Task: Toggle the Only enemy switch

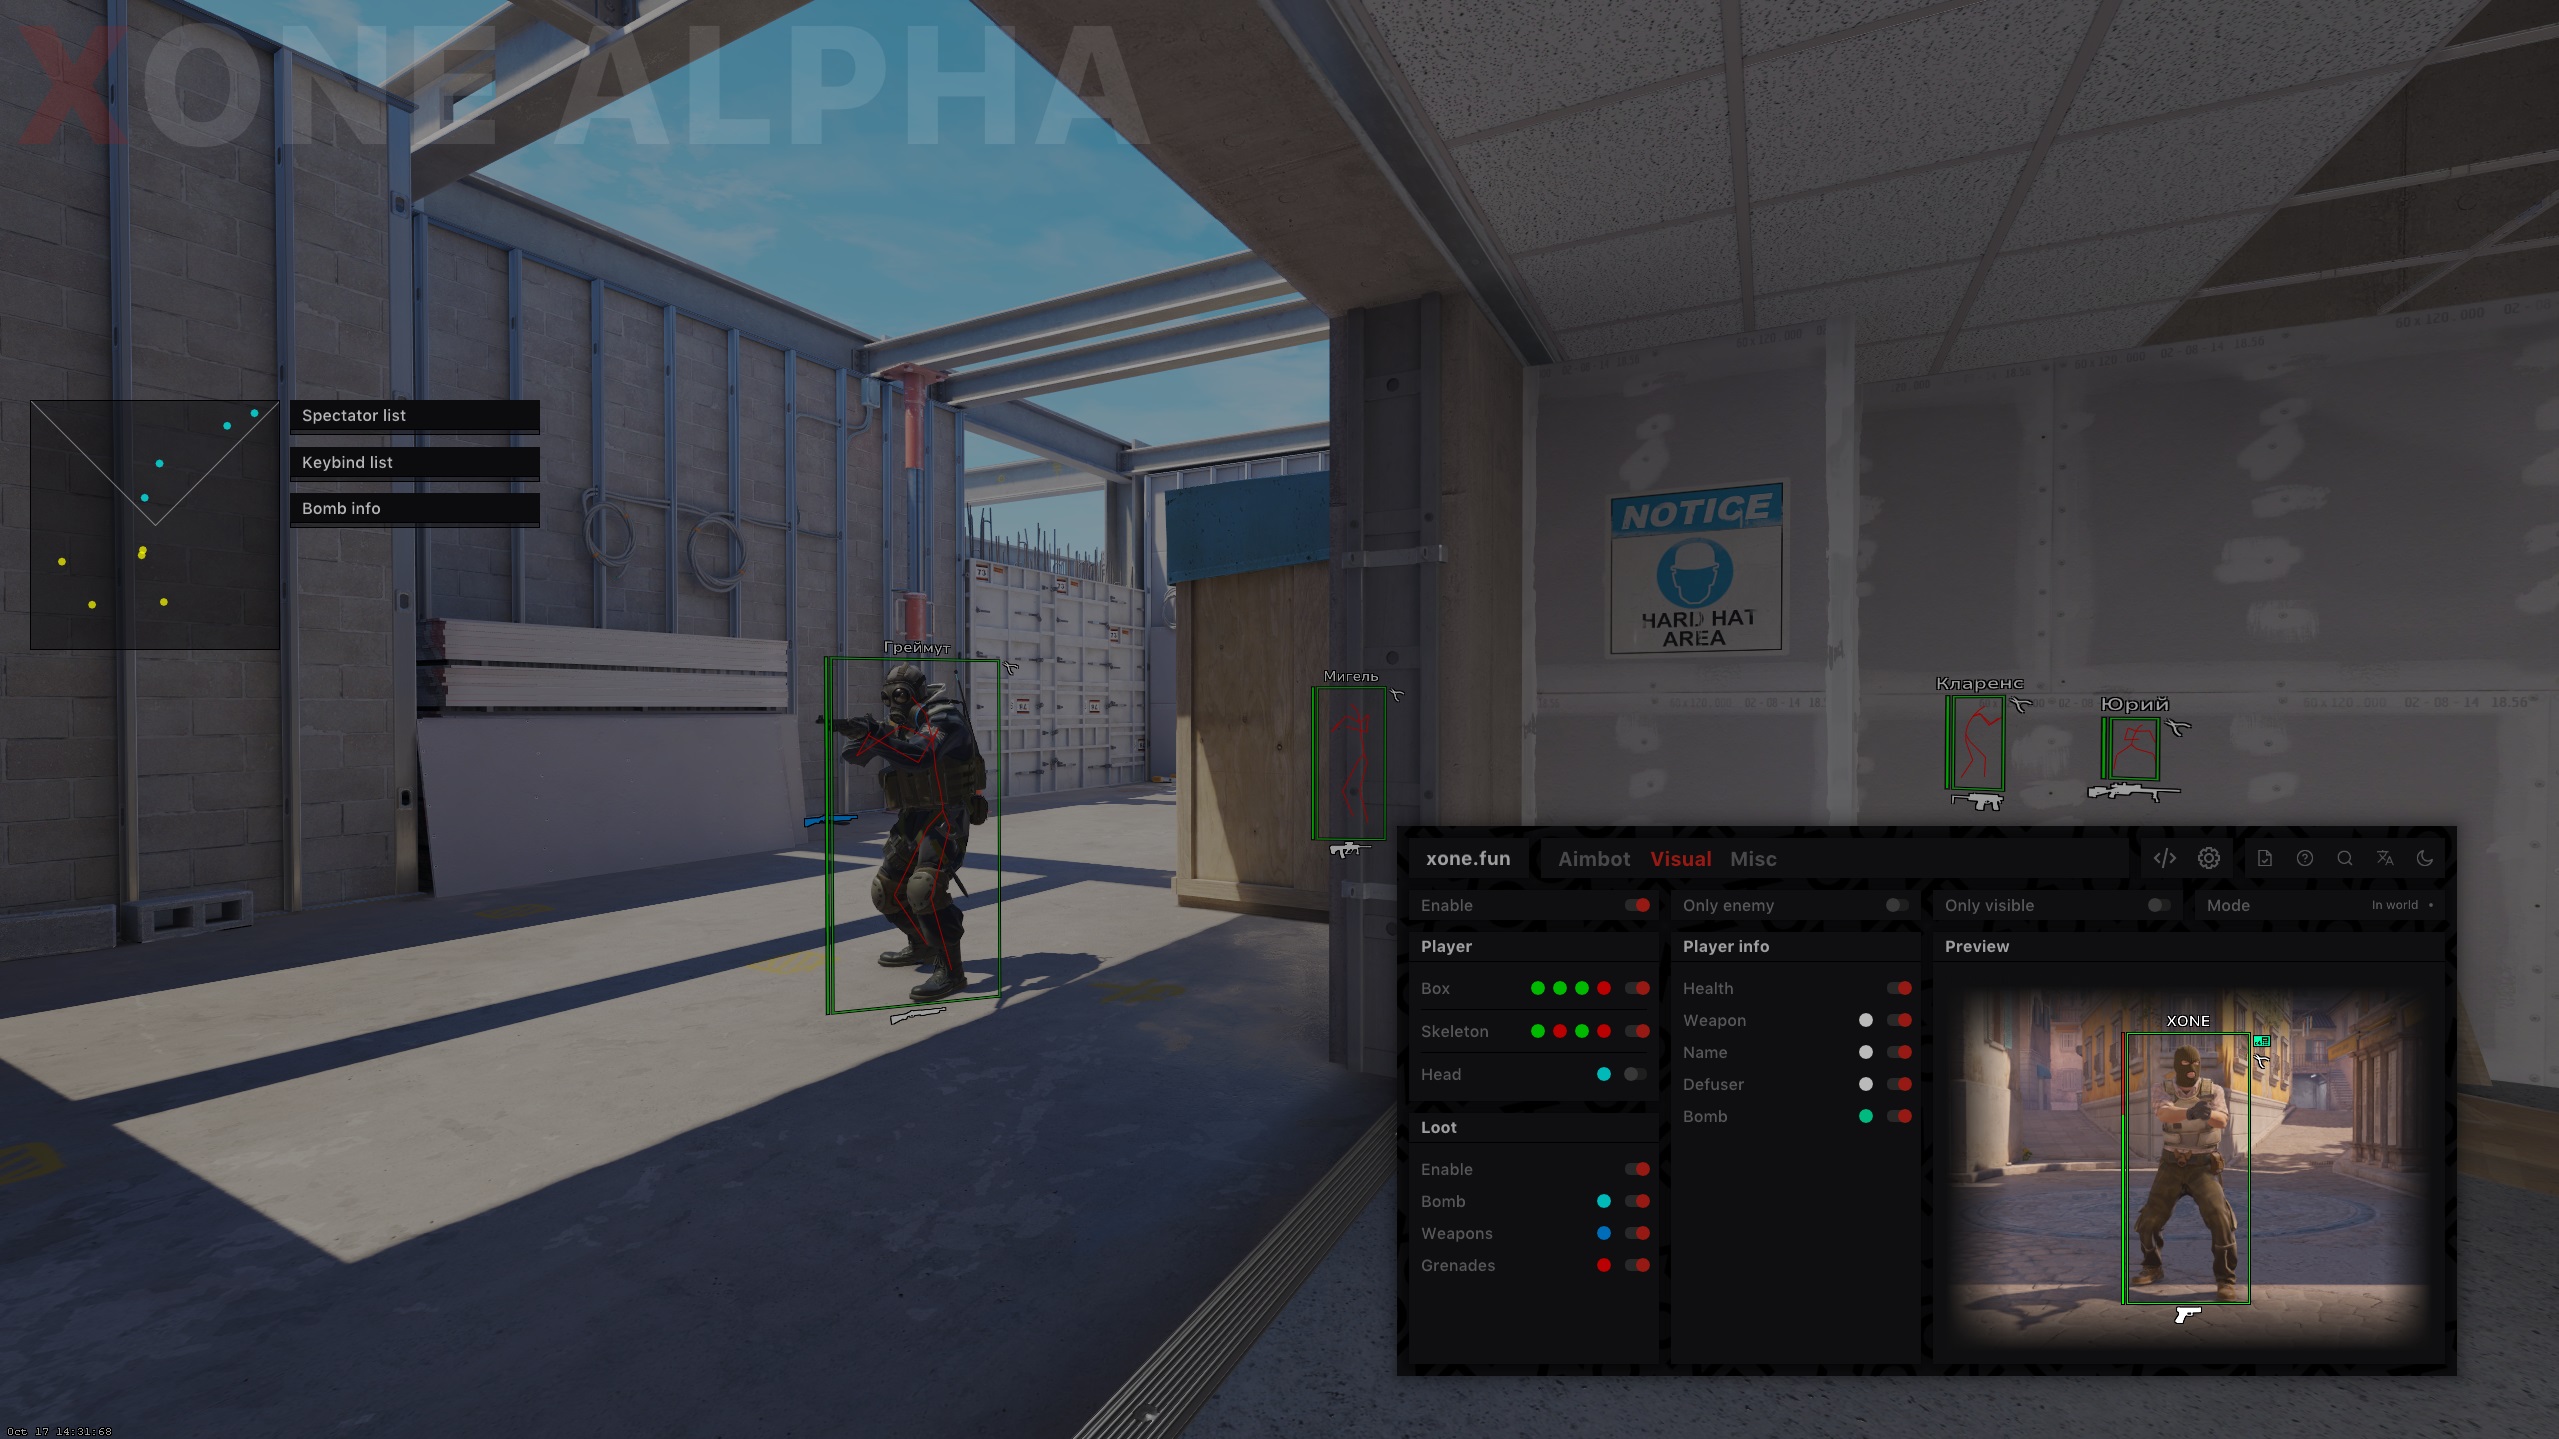Action: pos(1895,905)
